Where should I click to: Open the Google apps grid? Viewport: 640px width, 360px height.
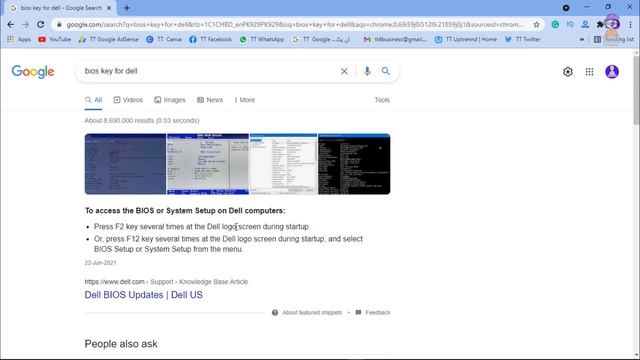(589, 72)
